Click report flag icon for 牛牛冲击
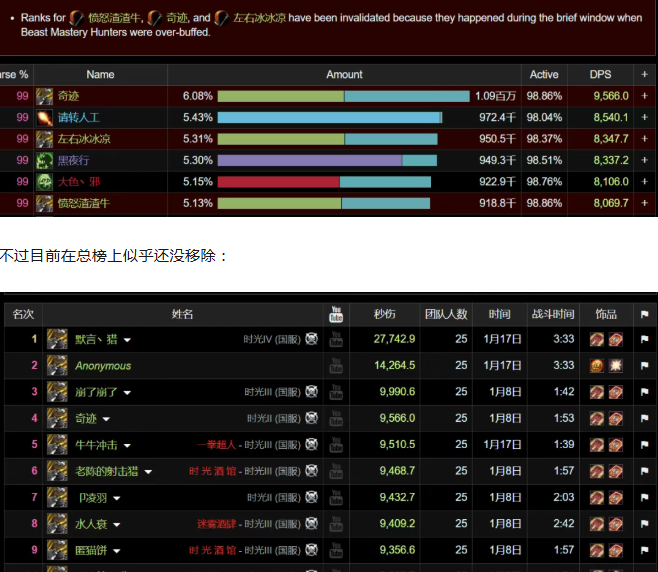 (644, 444)
